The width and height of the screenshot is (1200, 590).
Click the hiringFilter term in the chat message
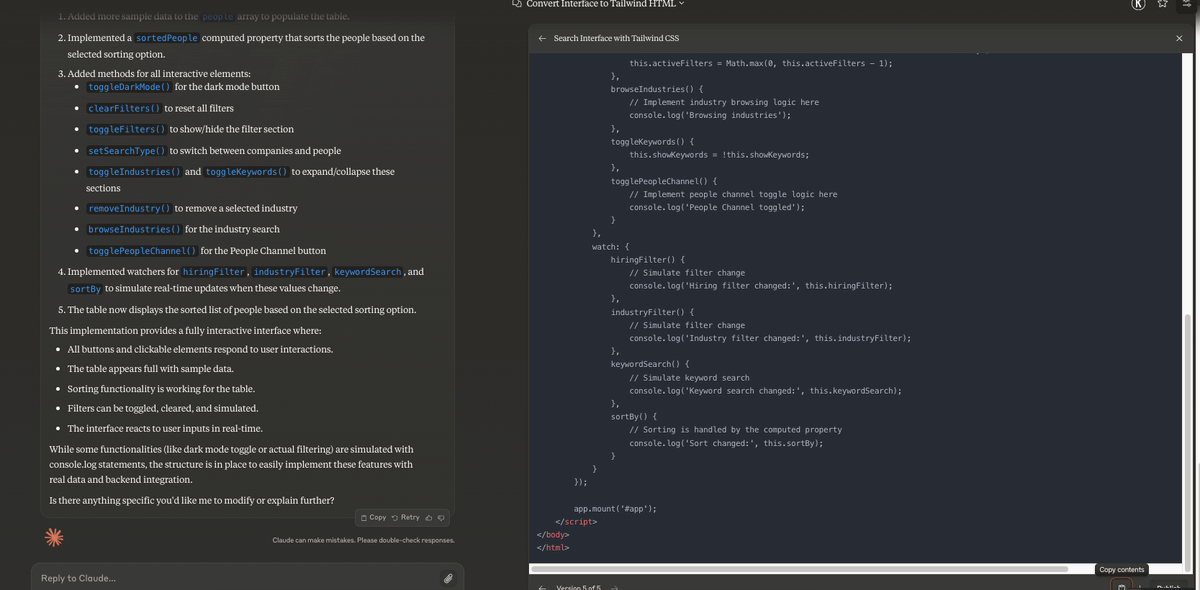(214, 272)
